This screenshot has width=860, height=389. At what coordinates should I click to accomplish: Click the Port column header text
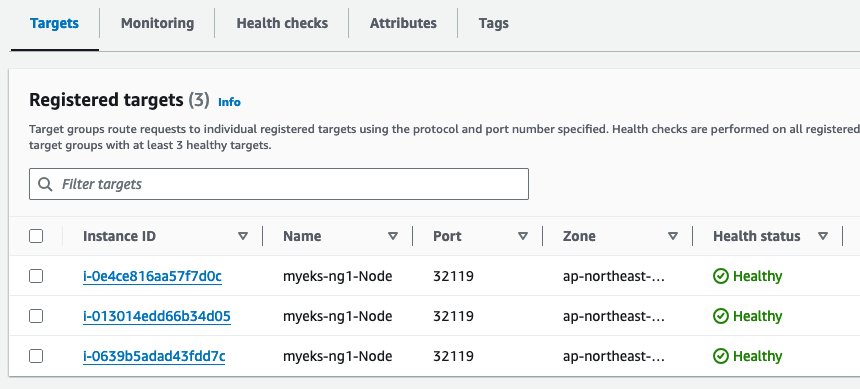448,236
